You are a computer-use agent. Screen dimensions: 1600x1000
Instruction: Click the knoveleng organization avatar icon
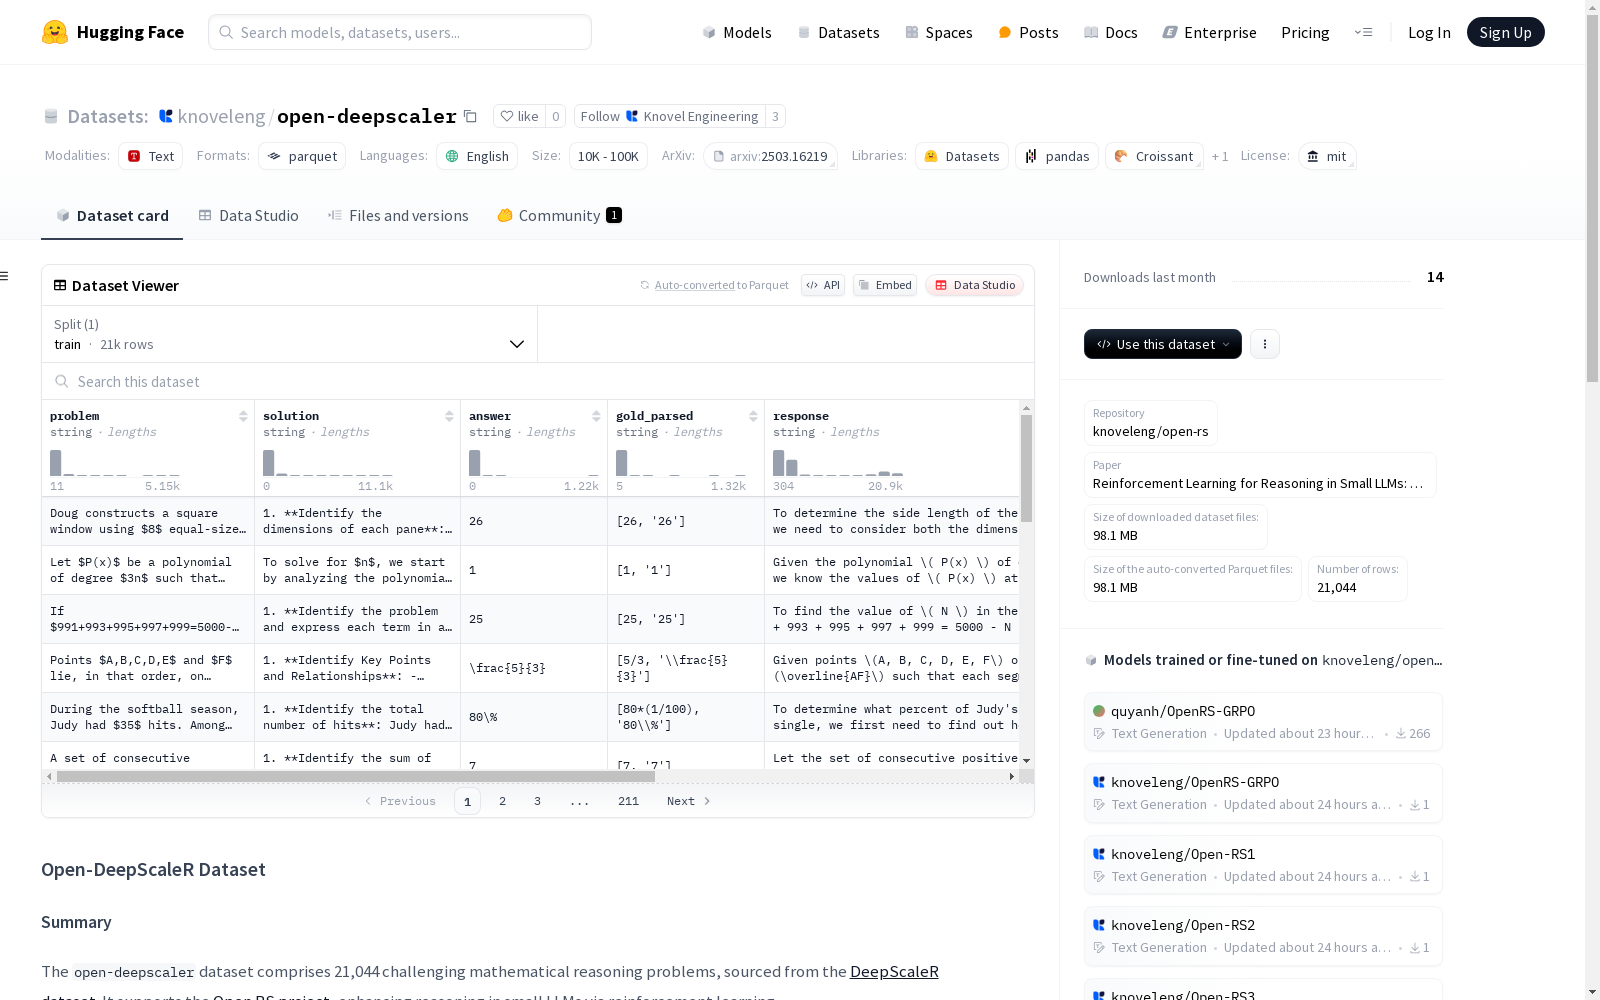click(166, 116)
